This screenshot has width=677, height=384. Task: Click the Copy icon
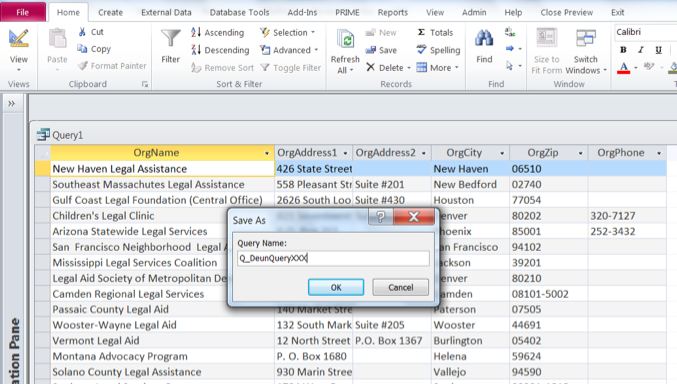pos(82,48)
